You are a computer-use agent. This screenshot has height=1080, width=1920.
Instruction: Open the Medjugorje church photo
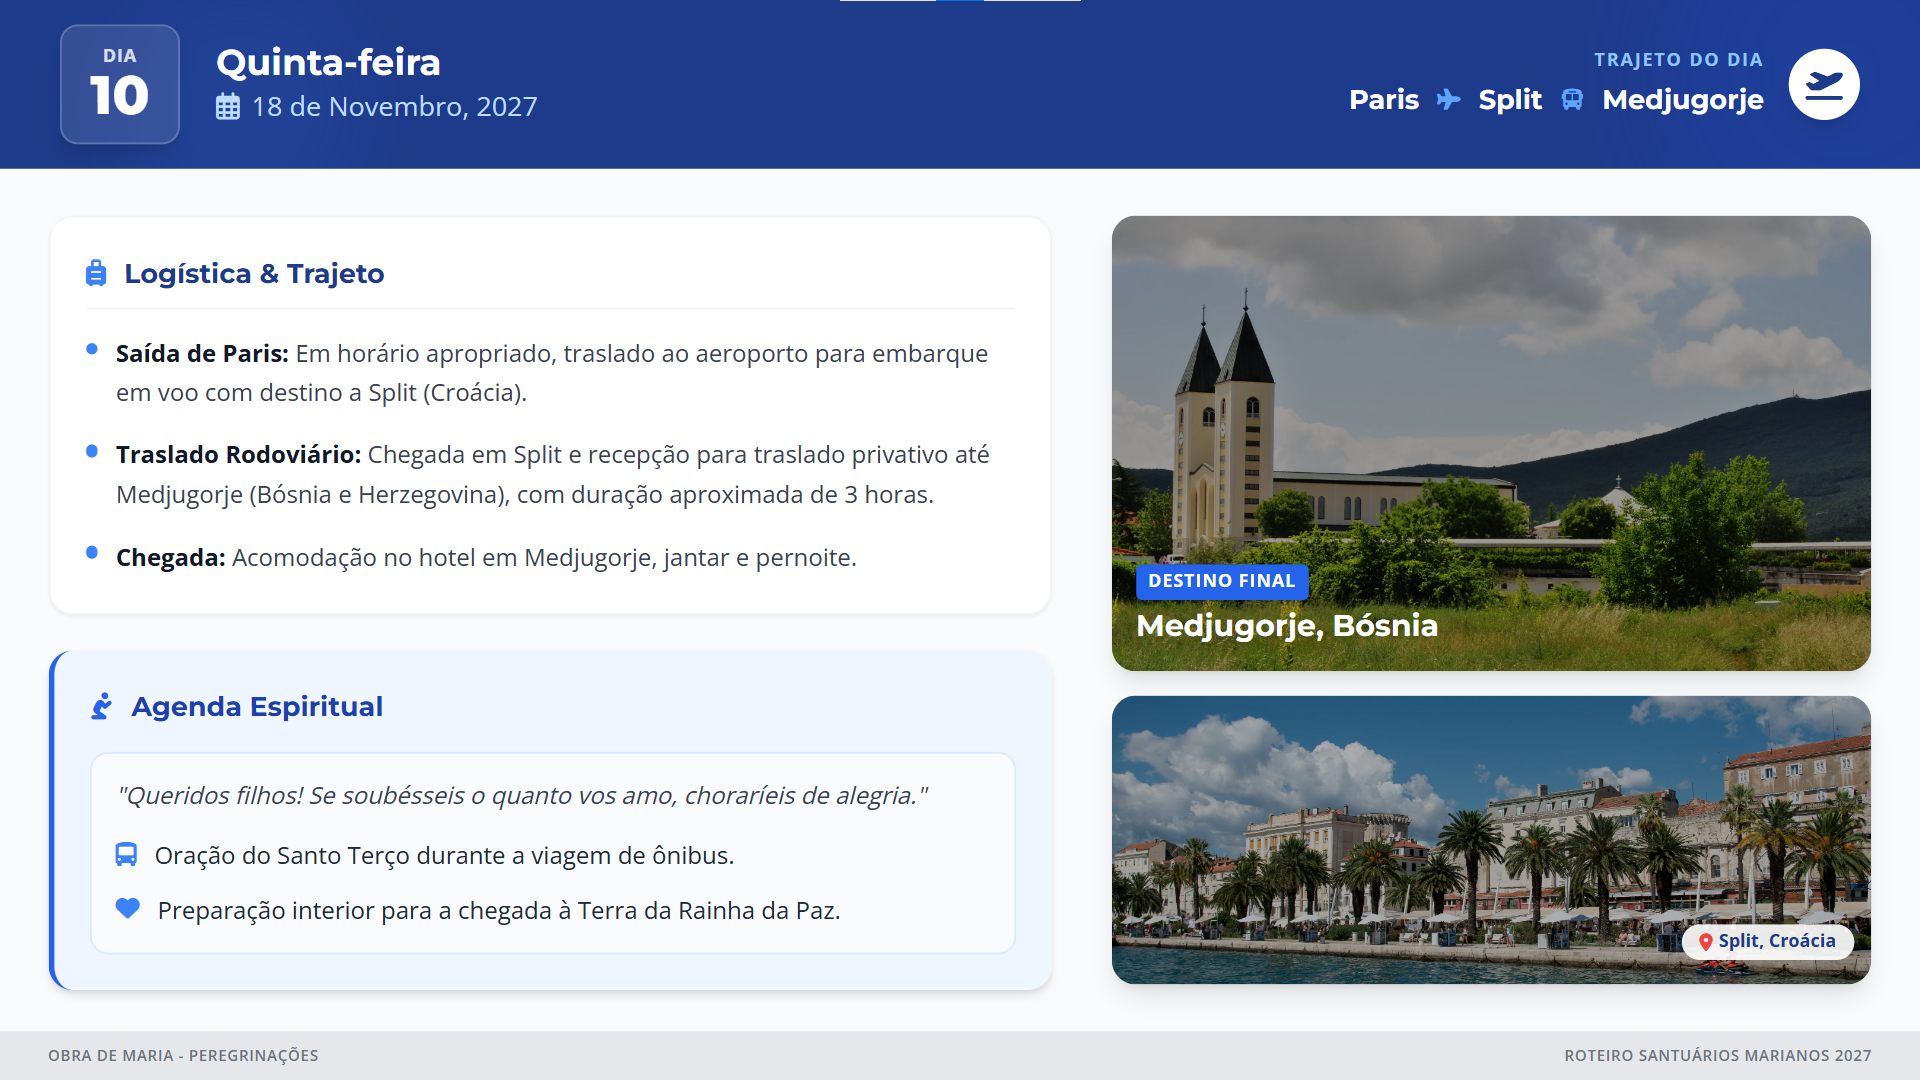click(1490, 400)
